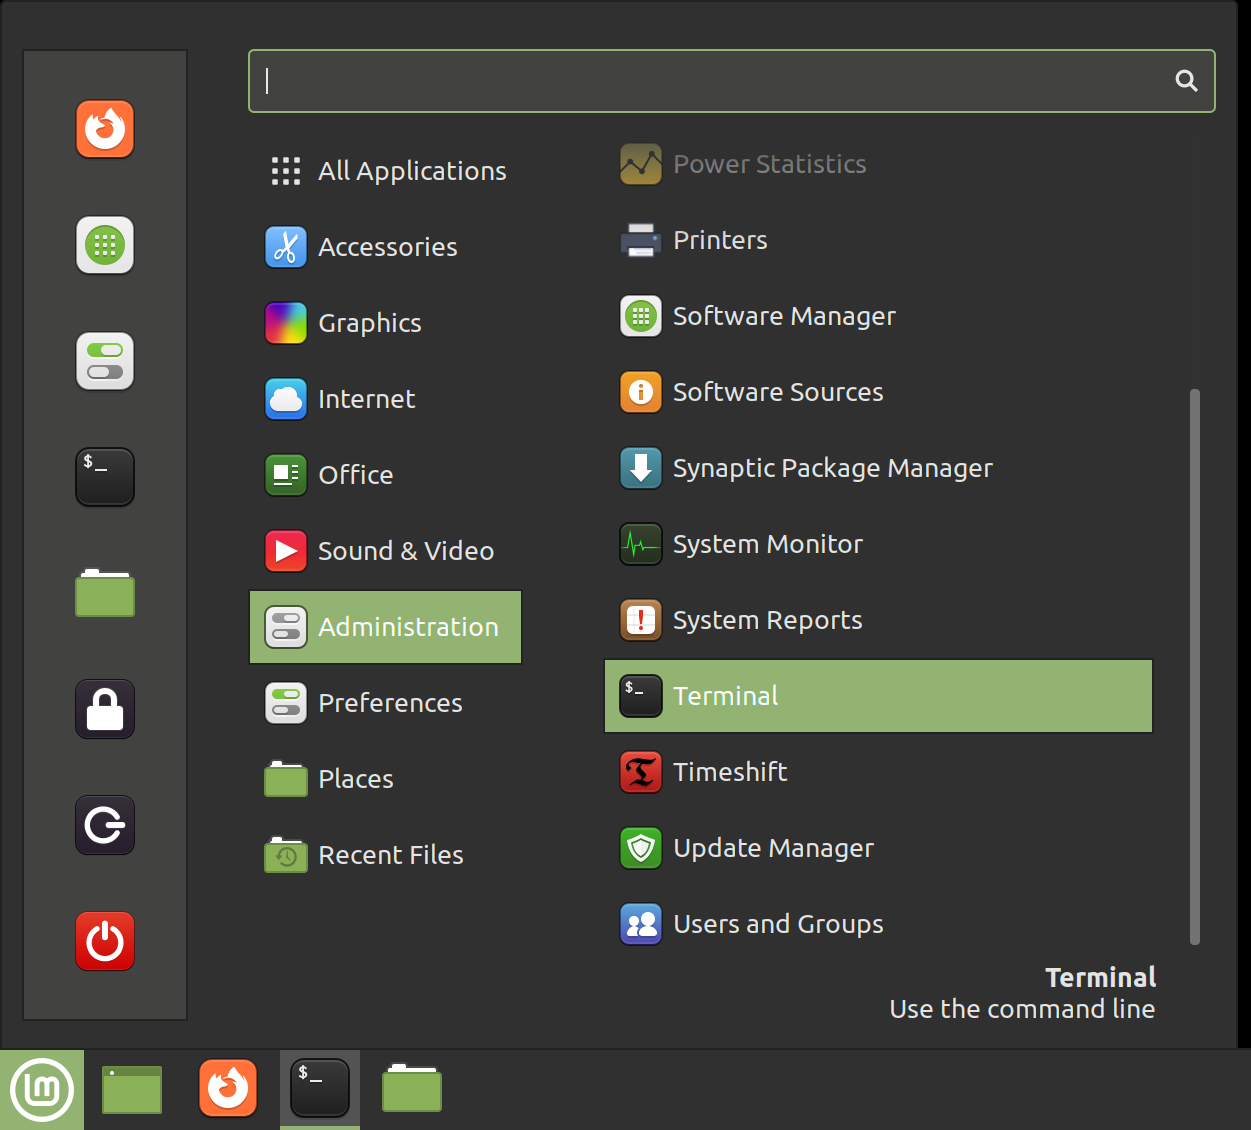This screenshot has height=1130, width=1251.
Task: Launch the highlighted Terminal entry
Action: [879, 696]
